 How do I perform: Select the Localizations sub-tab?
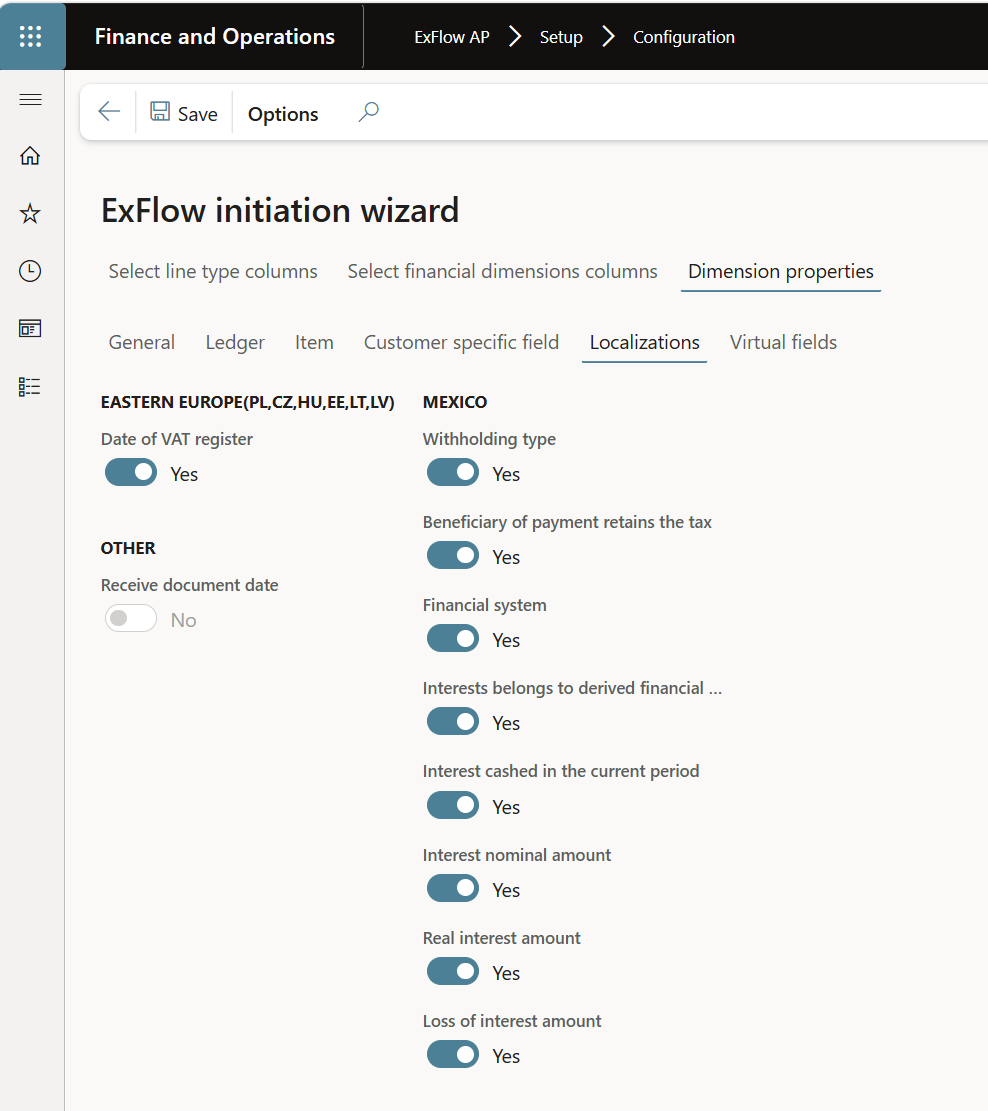(644, 342)
